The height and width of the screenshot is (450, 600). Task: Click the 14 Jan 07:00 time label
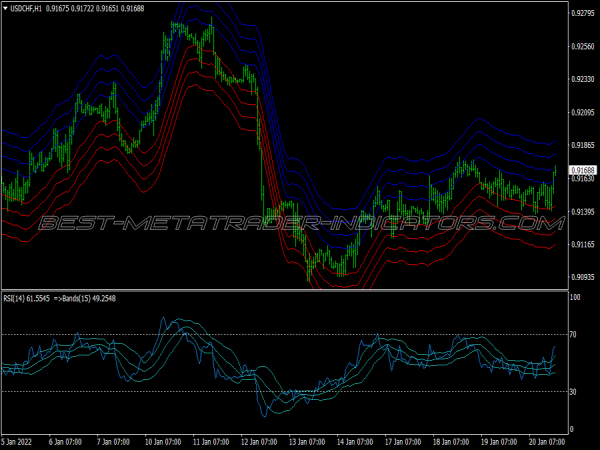coord(355,442)
